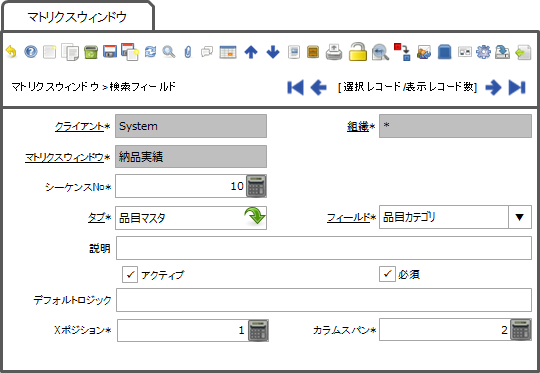Go to parent record with blue up arrow

[x=251, y=52]
